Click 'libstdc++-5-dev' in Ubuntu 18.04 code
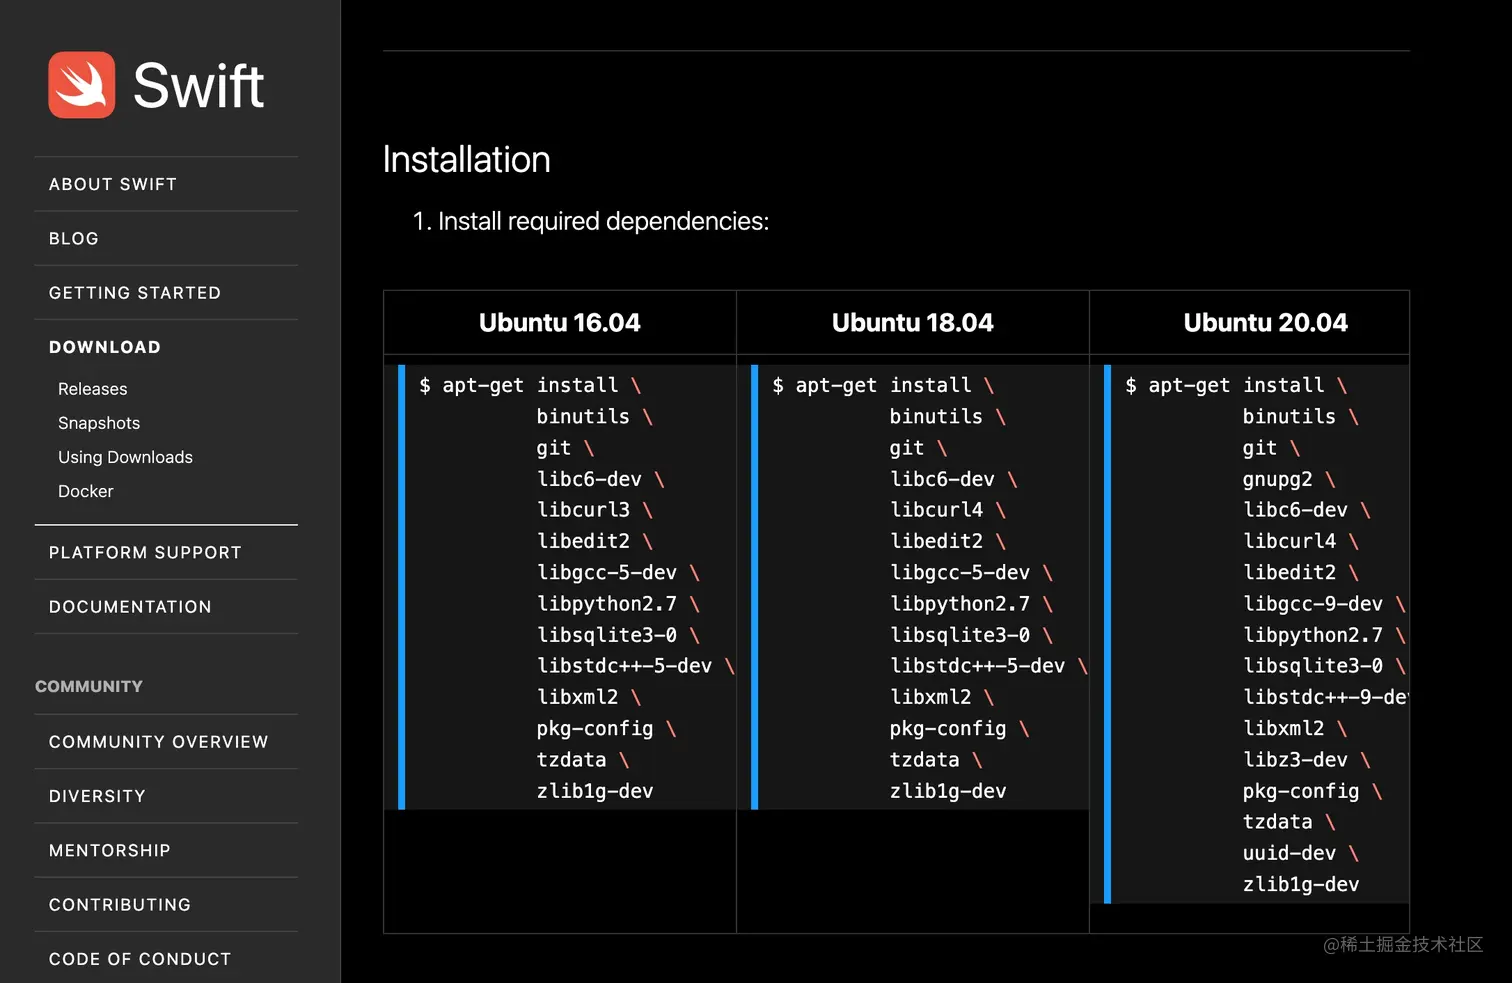 coord(978,666)
